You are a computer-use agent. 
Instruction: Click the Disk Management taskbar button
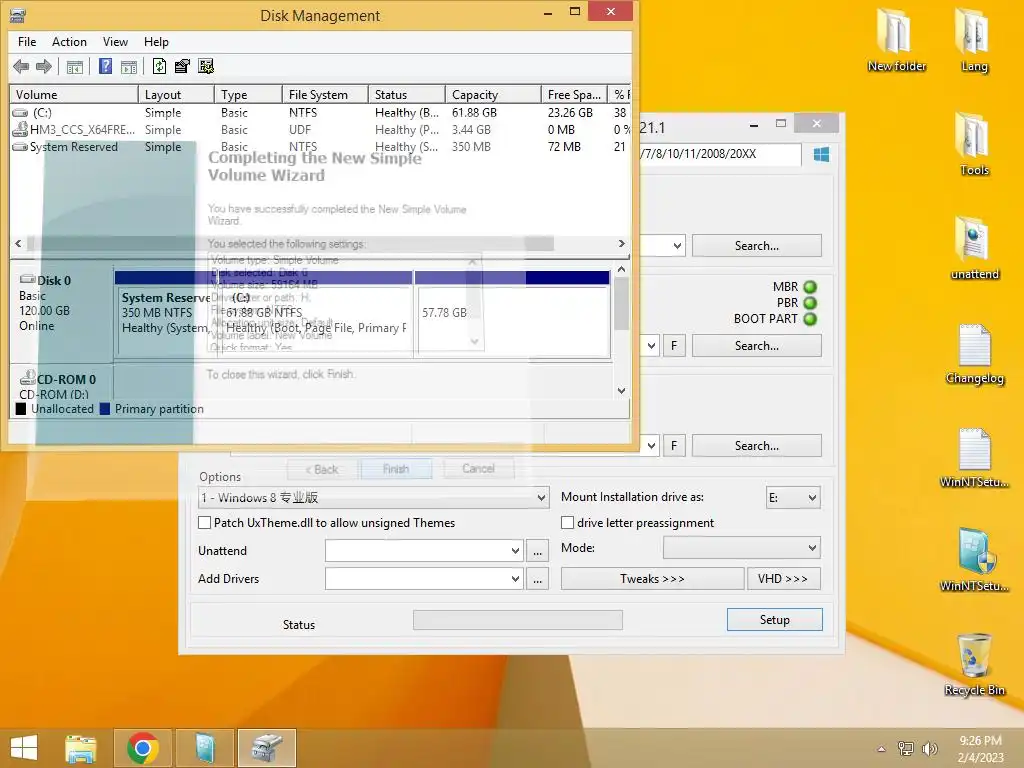tap(266, 748)
